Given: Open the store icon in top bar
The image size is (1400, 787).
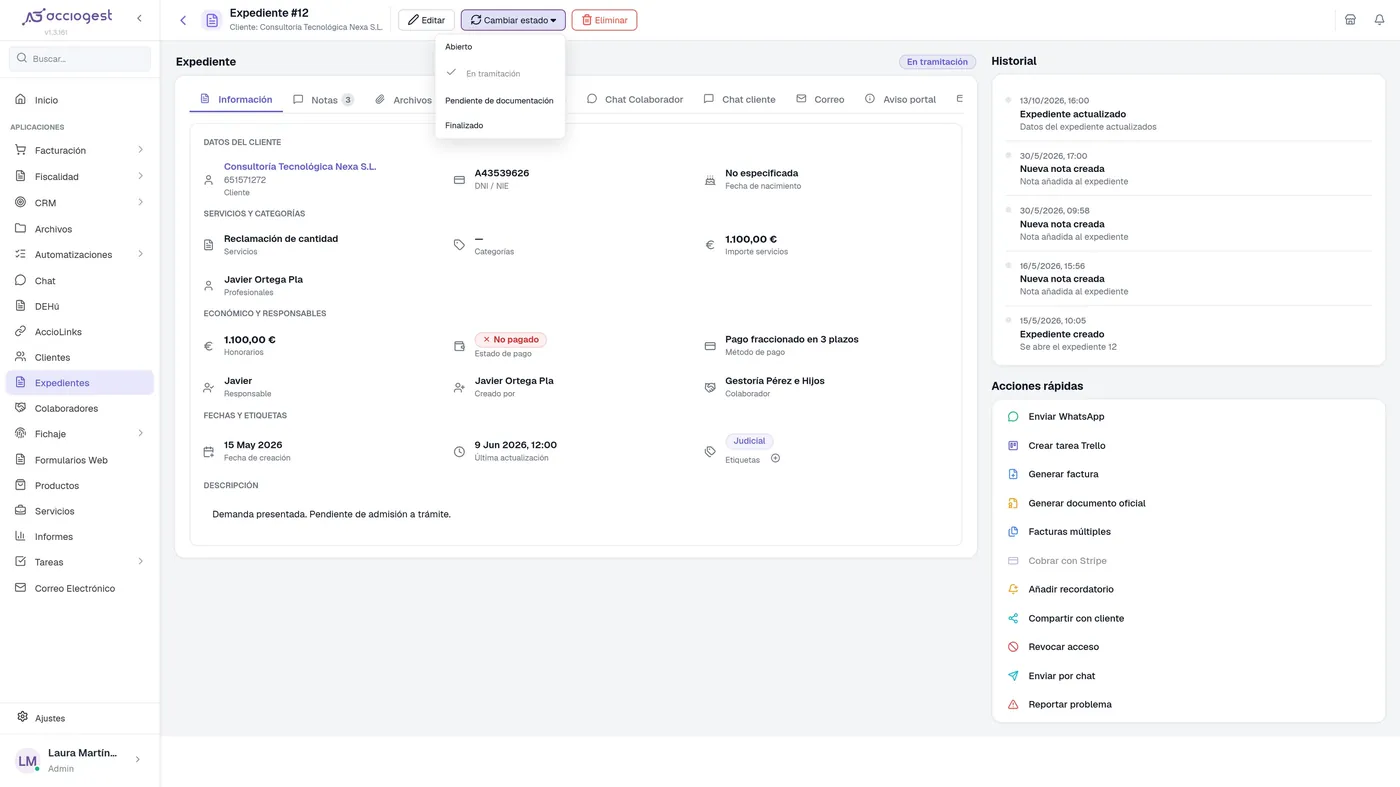Looking at the screenshot, I should coord(1350,20).
